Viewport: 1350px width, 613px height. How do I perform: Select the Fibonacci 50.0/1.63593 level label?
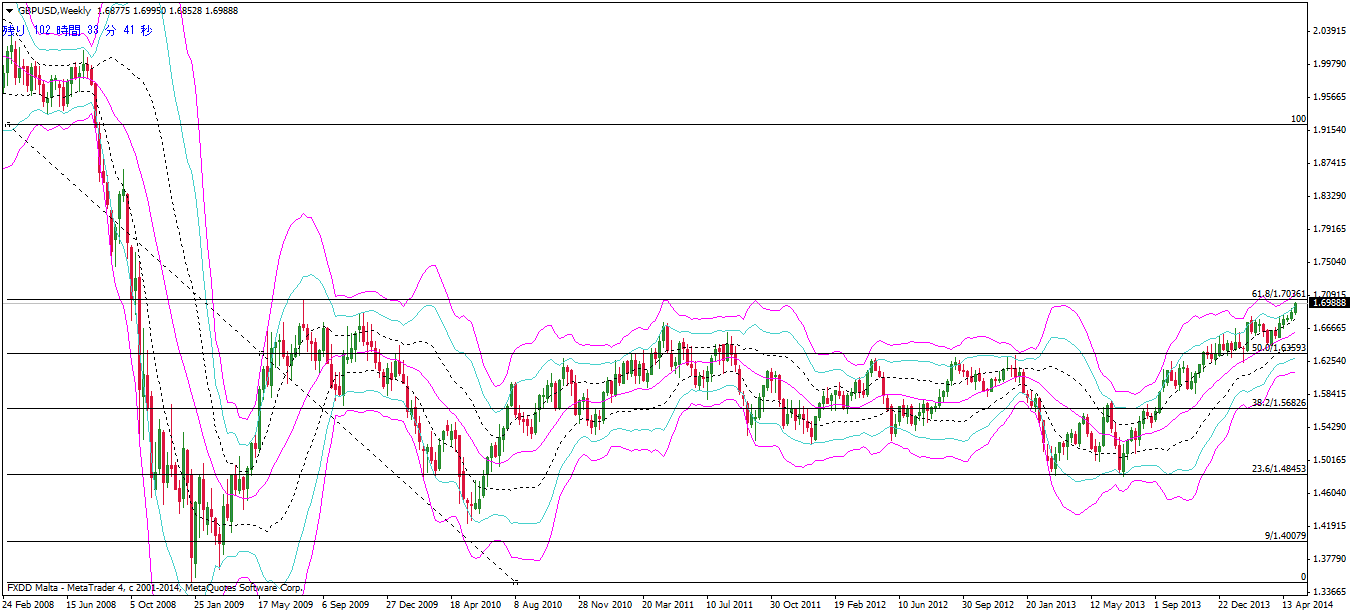(x=1279, y=348)
